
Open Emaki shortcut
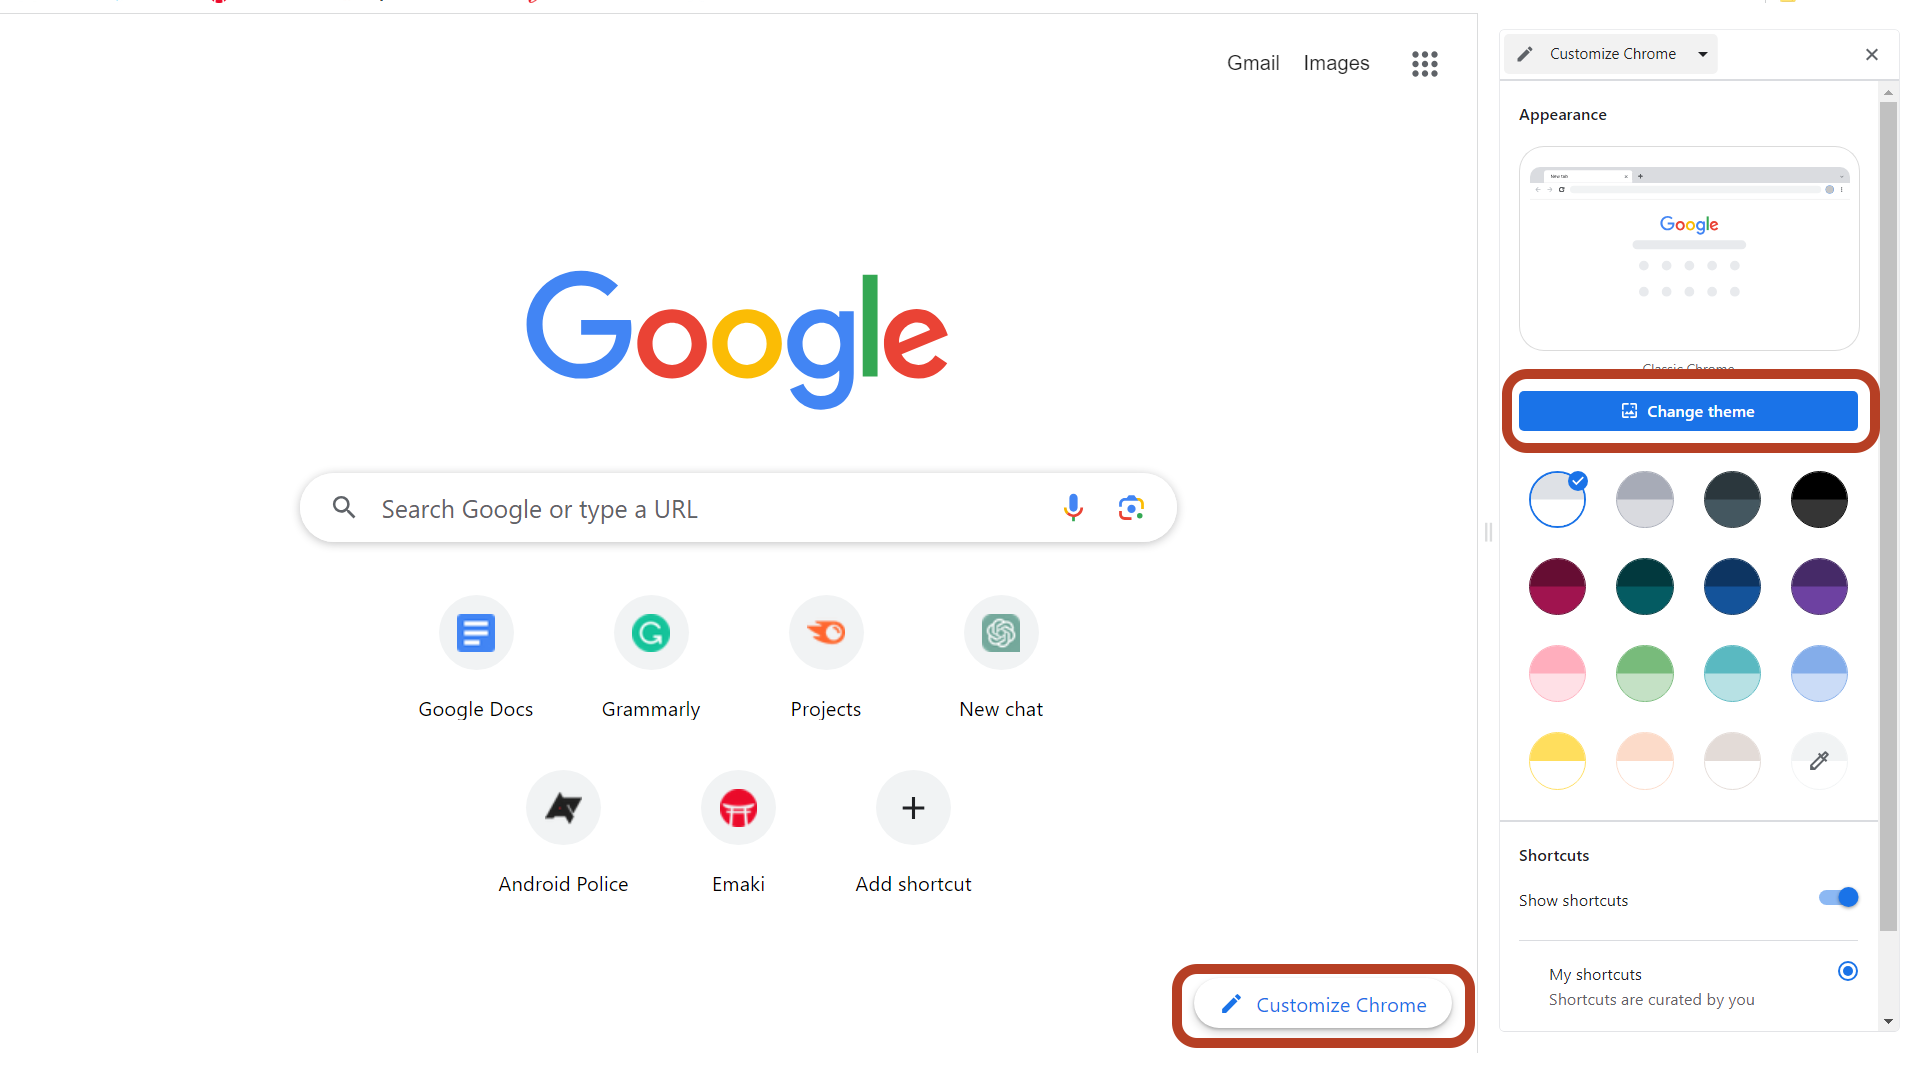point(737,807)
